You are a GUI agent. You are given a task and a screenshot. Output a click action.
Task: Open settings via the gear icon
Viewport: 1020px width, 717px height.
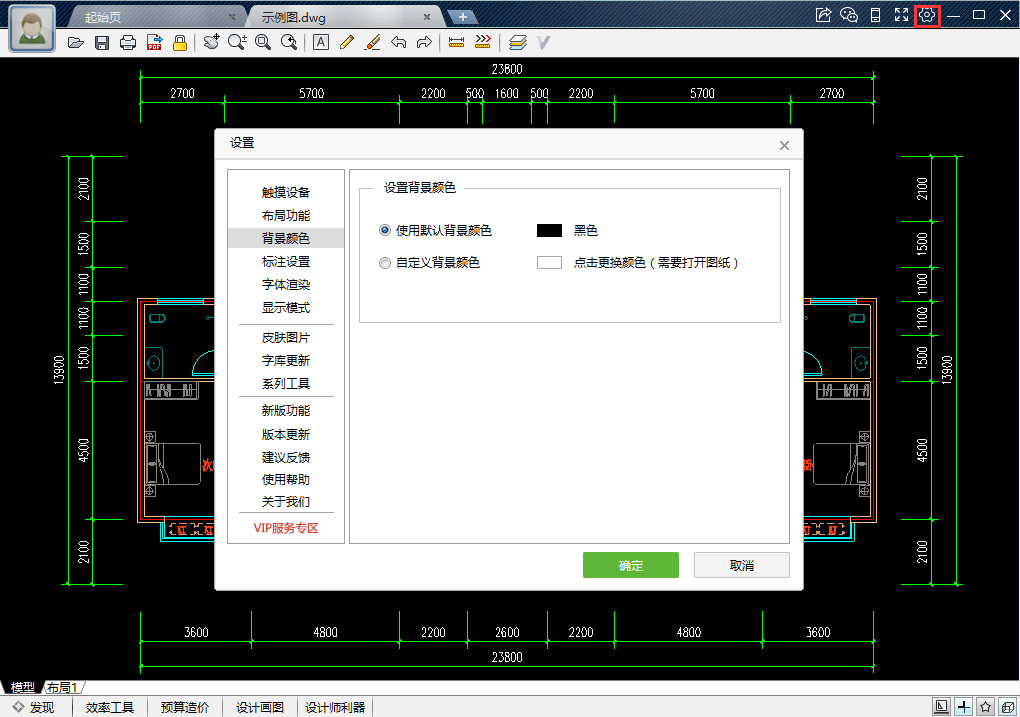click(927, 15)
